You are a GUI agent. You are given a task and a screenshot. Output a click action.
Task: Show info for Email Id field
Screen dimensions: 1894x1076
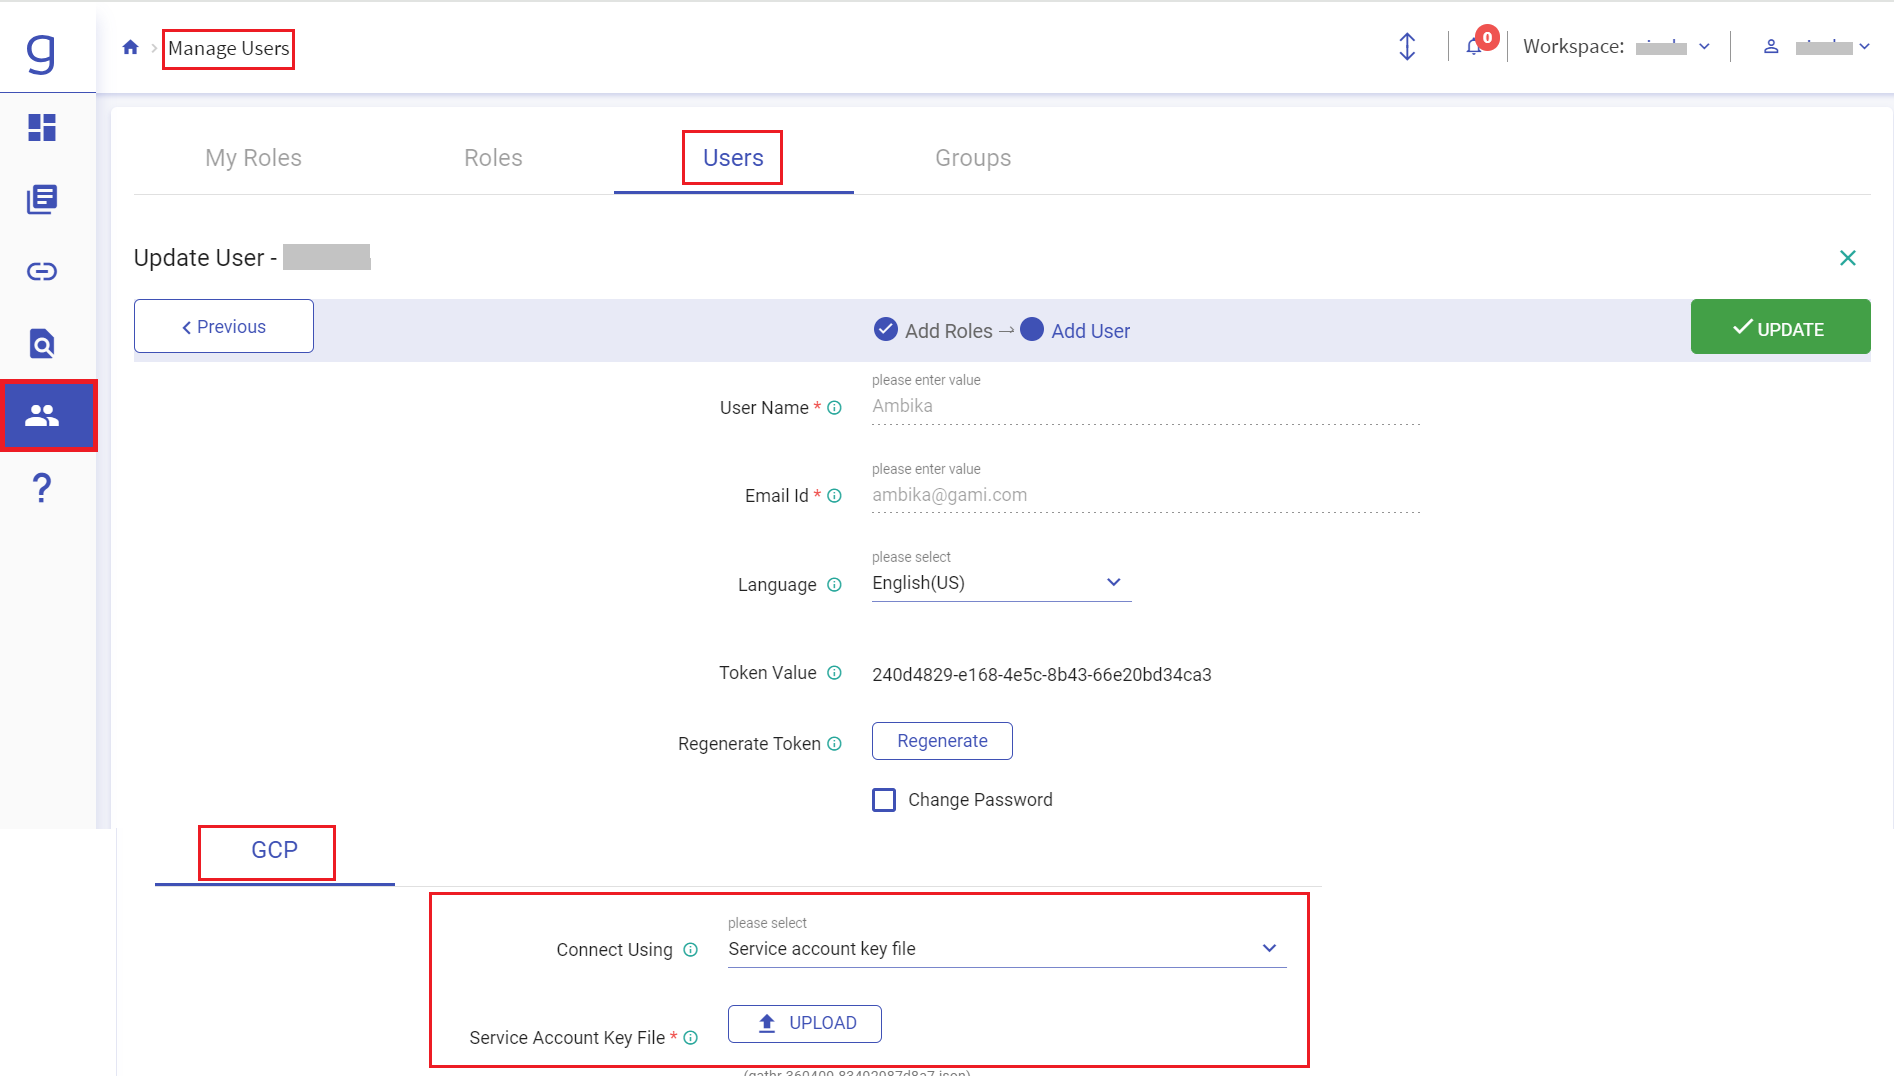pyautogui.click(x=835, y=496)
